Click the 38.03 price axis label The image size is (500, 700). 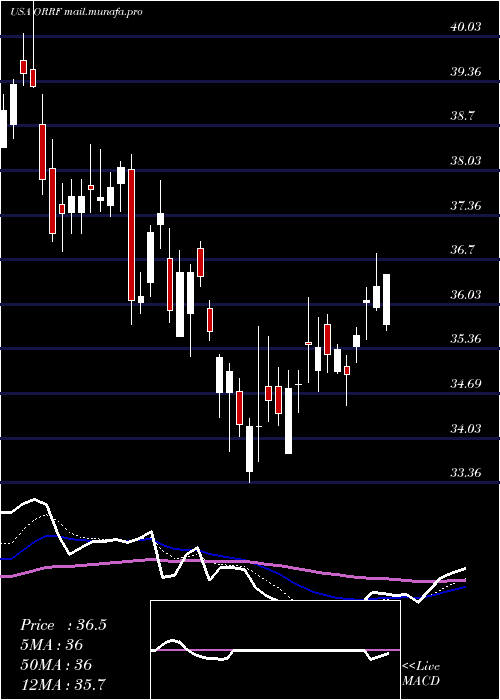[x=466, y=161]
